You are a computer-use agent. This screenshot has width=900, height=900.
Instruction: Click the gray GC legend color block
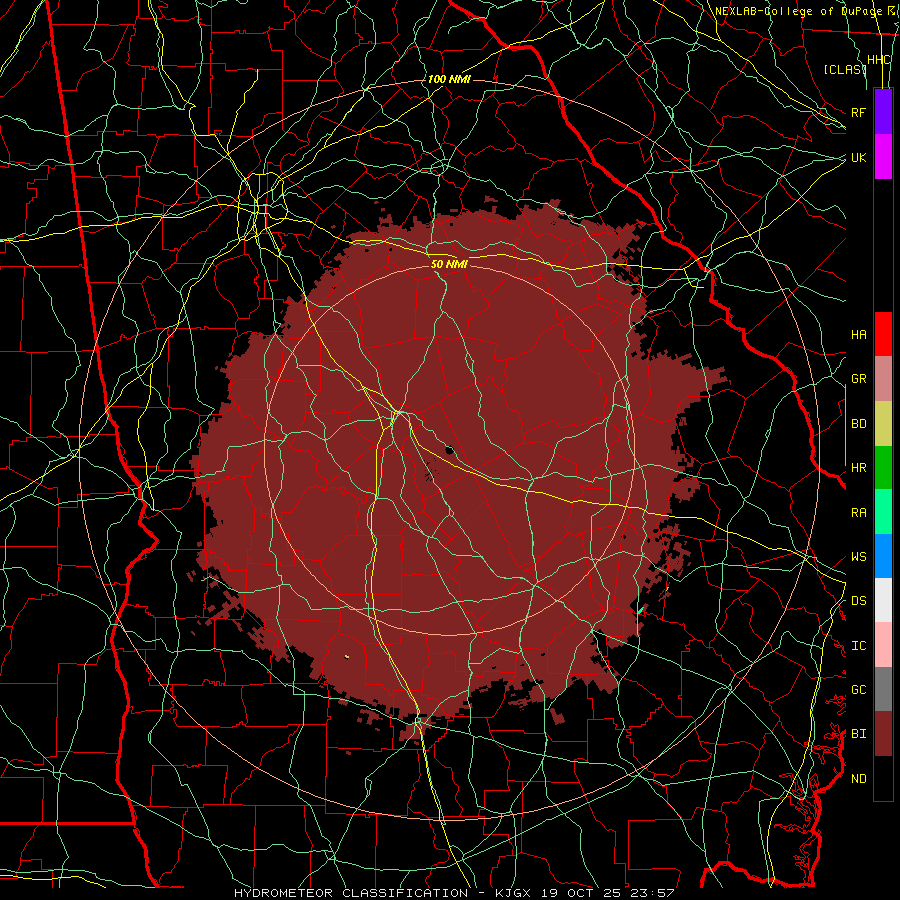point(883,689)
